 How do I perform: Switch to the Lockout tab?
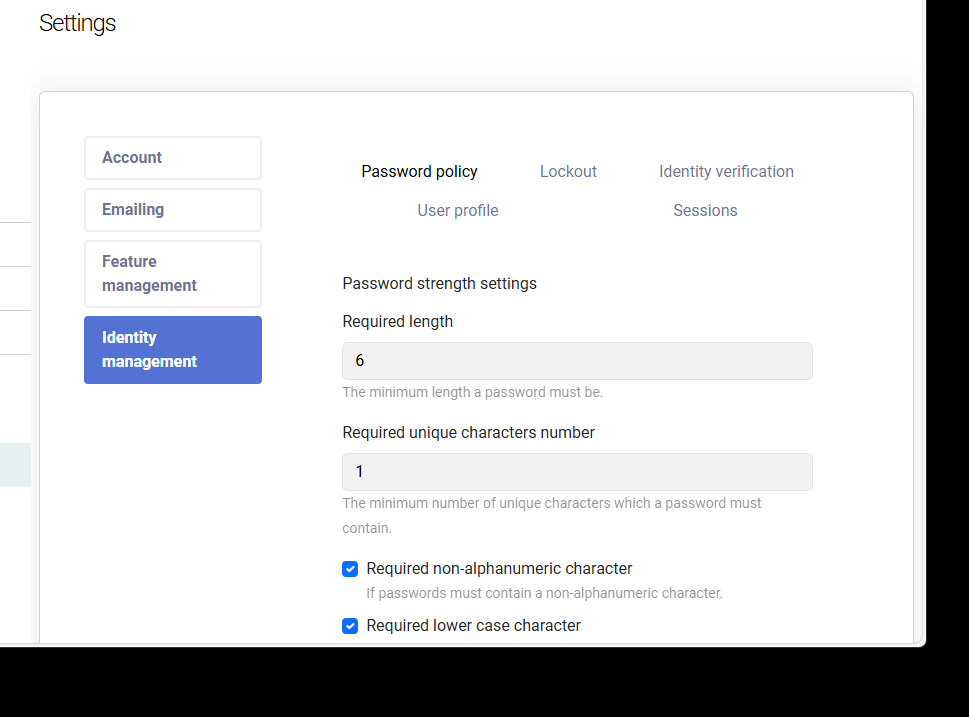pyautogui.click(x=568, y=172)
